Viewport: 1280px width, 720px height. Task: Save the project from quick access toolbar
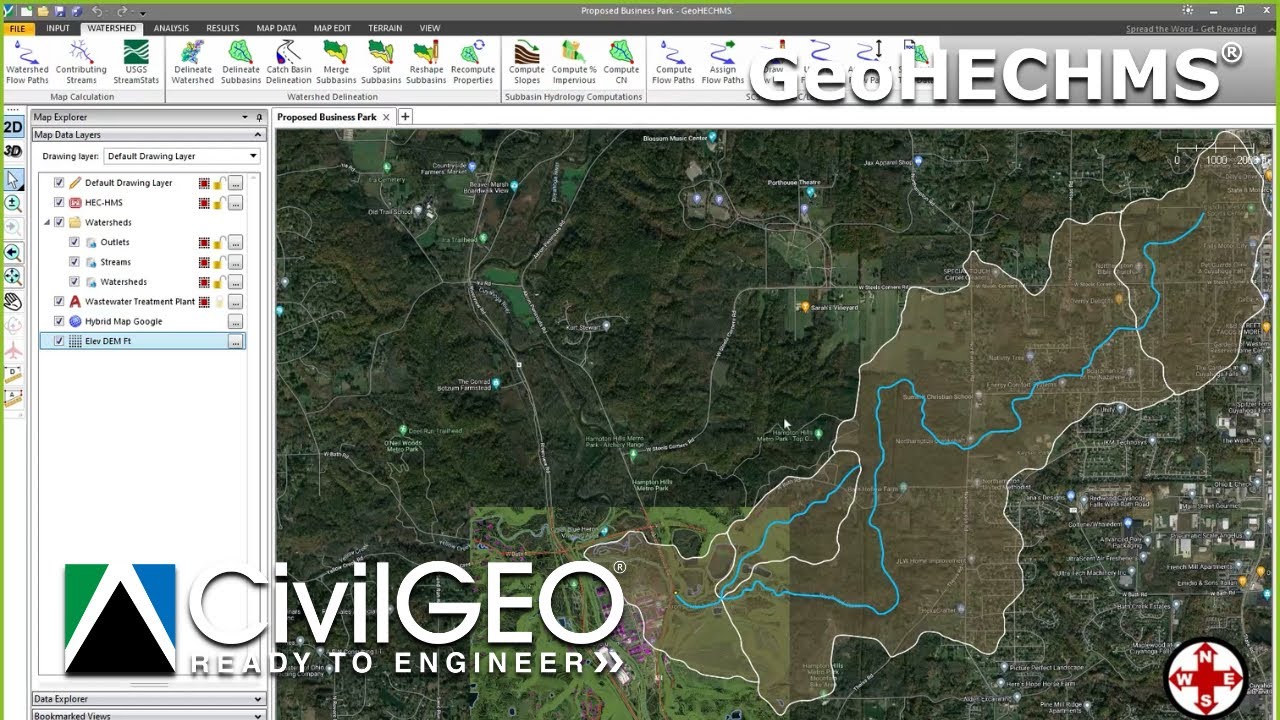(60, 11)
